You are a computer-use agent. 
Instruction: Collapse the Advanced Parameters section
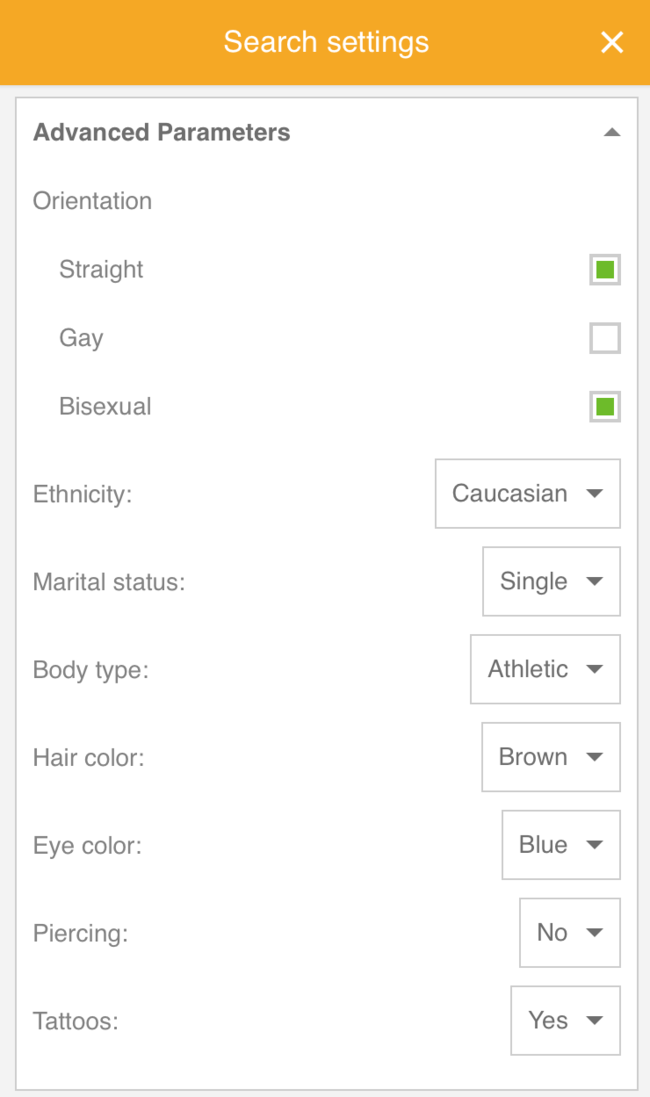(612, 133)
